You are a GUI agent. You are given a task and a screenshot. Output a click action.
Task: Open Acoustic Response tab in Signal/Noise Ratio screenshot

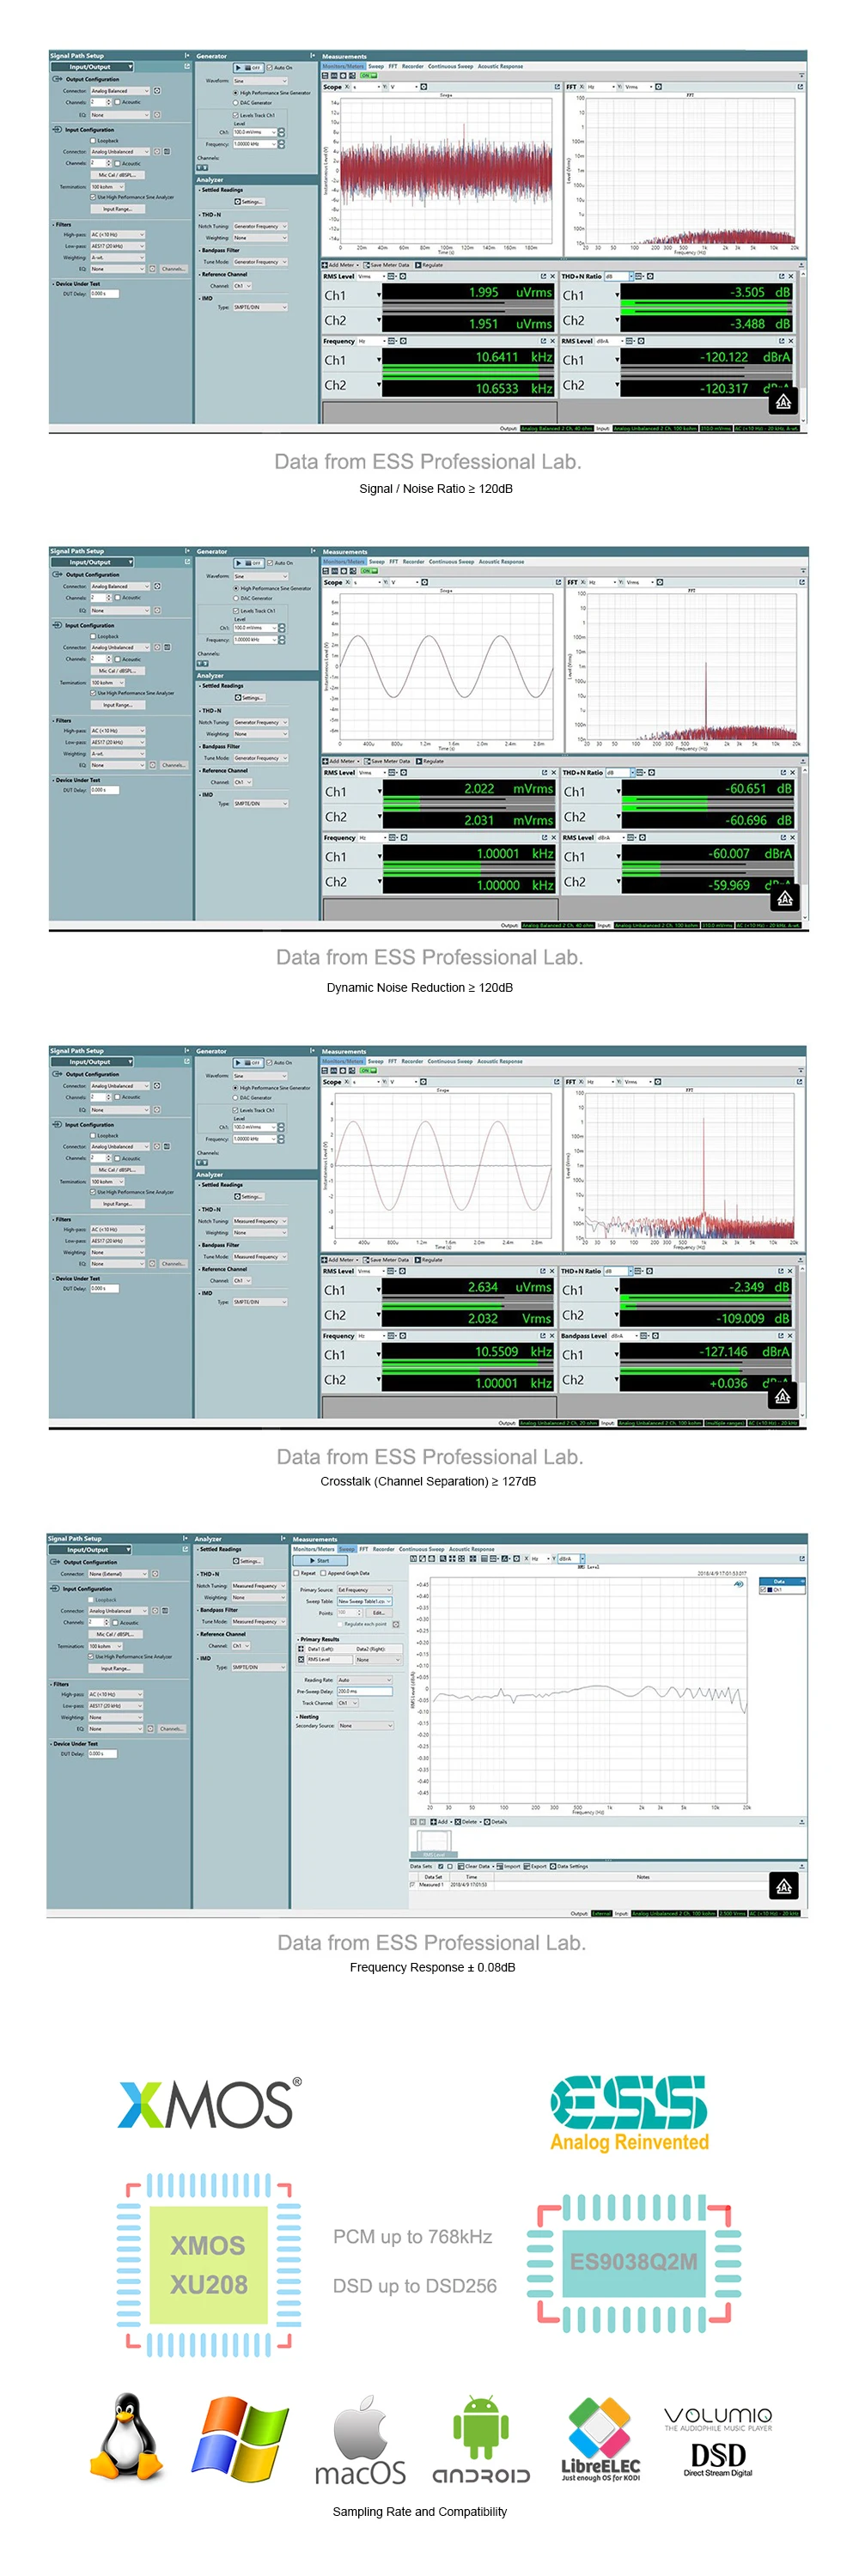point(500,67)
